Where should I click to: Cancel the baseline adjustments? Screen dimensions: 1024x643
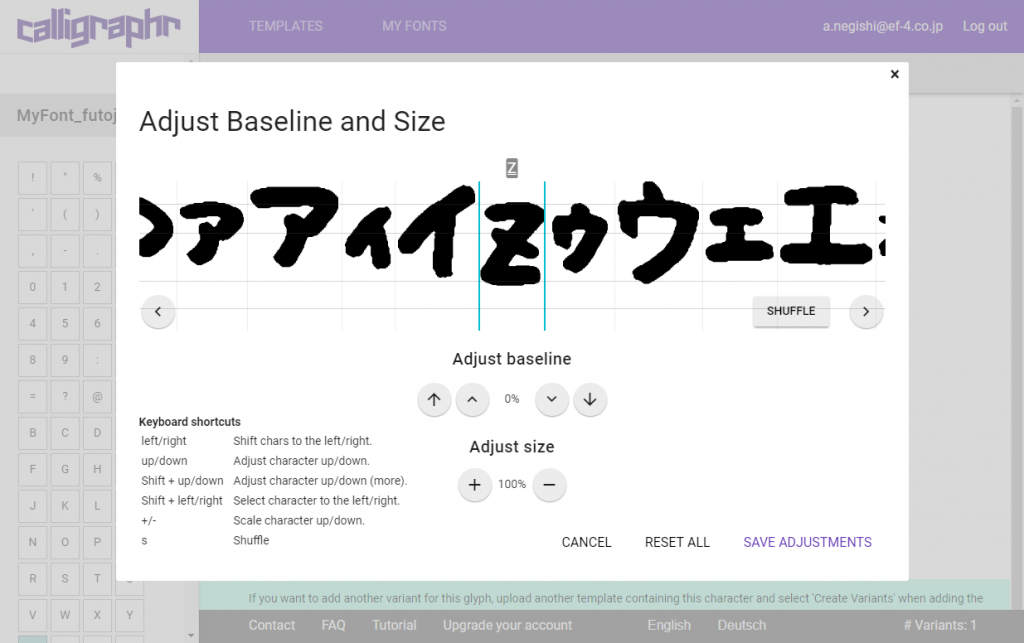[586, 541]
